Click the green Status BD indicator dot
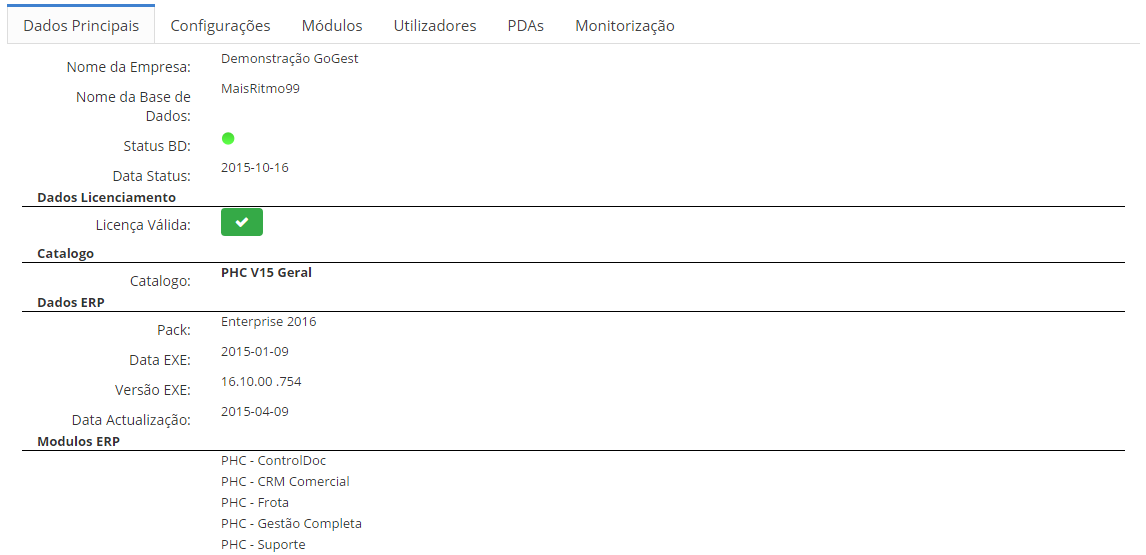Image resolution: width=1146 pixels, height=555 pixels. pyautogui.click(x=228, y=138)
